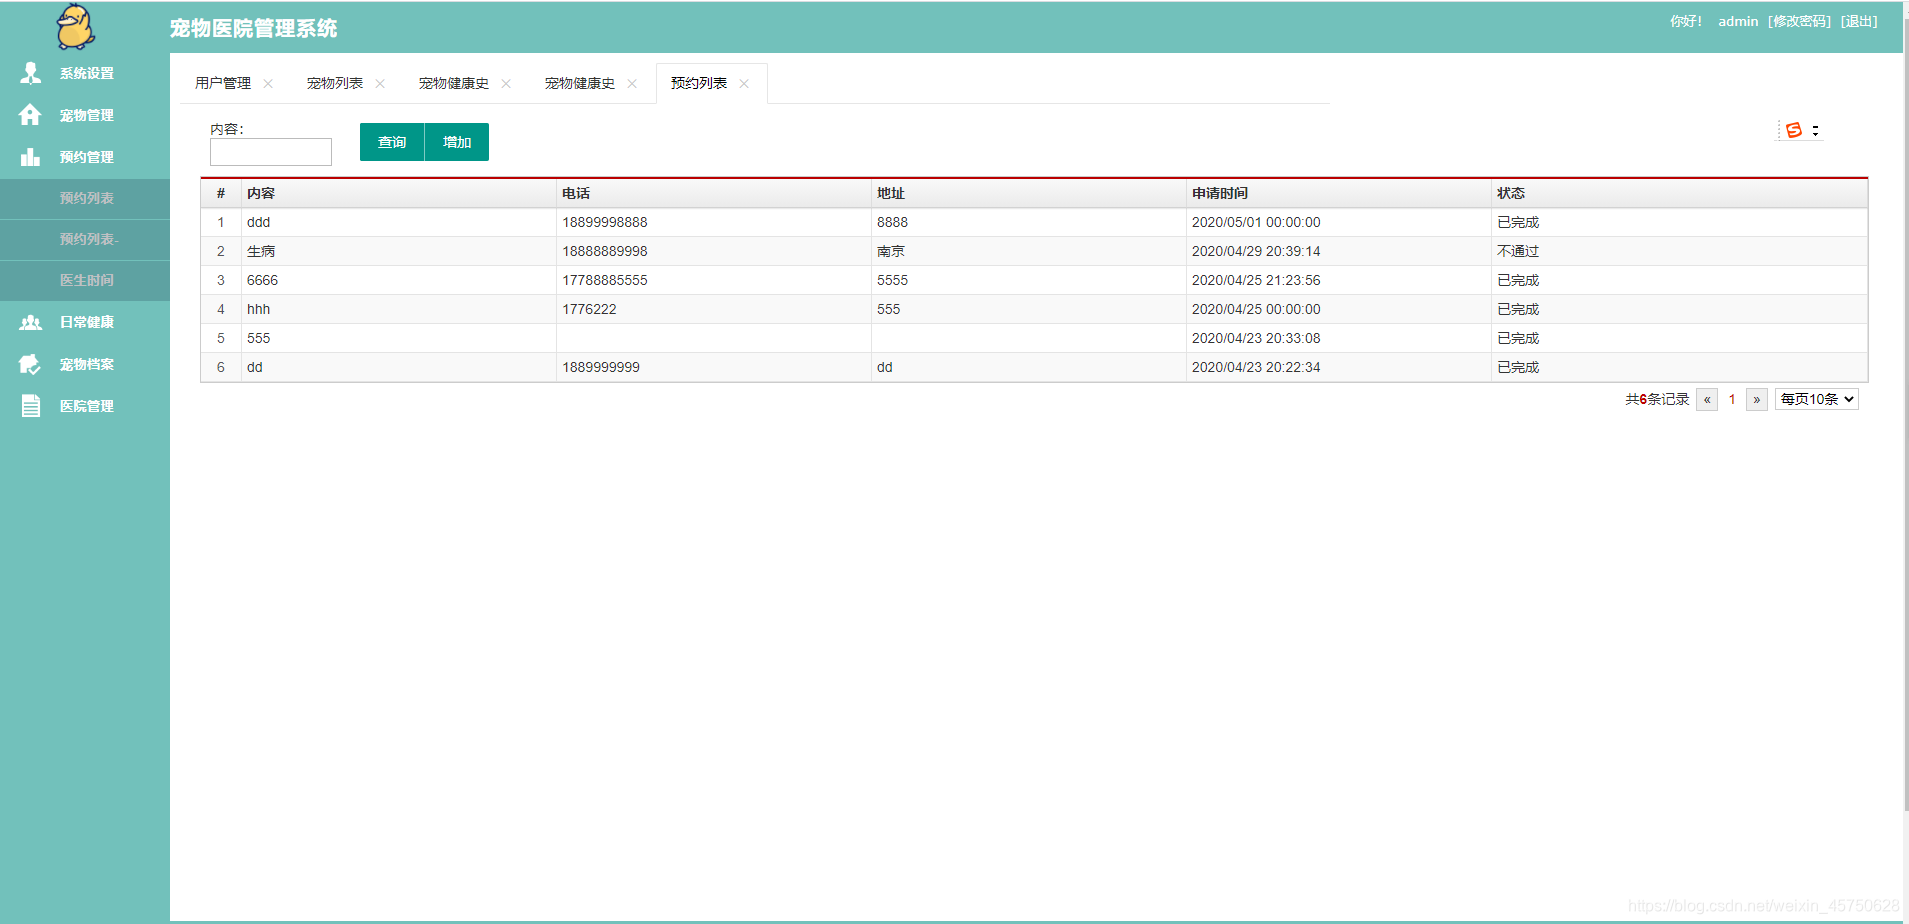Click the 地址 column header
The image size is (1909, 924).
coord(1029,193)
